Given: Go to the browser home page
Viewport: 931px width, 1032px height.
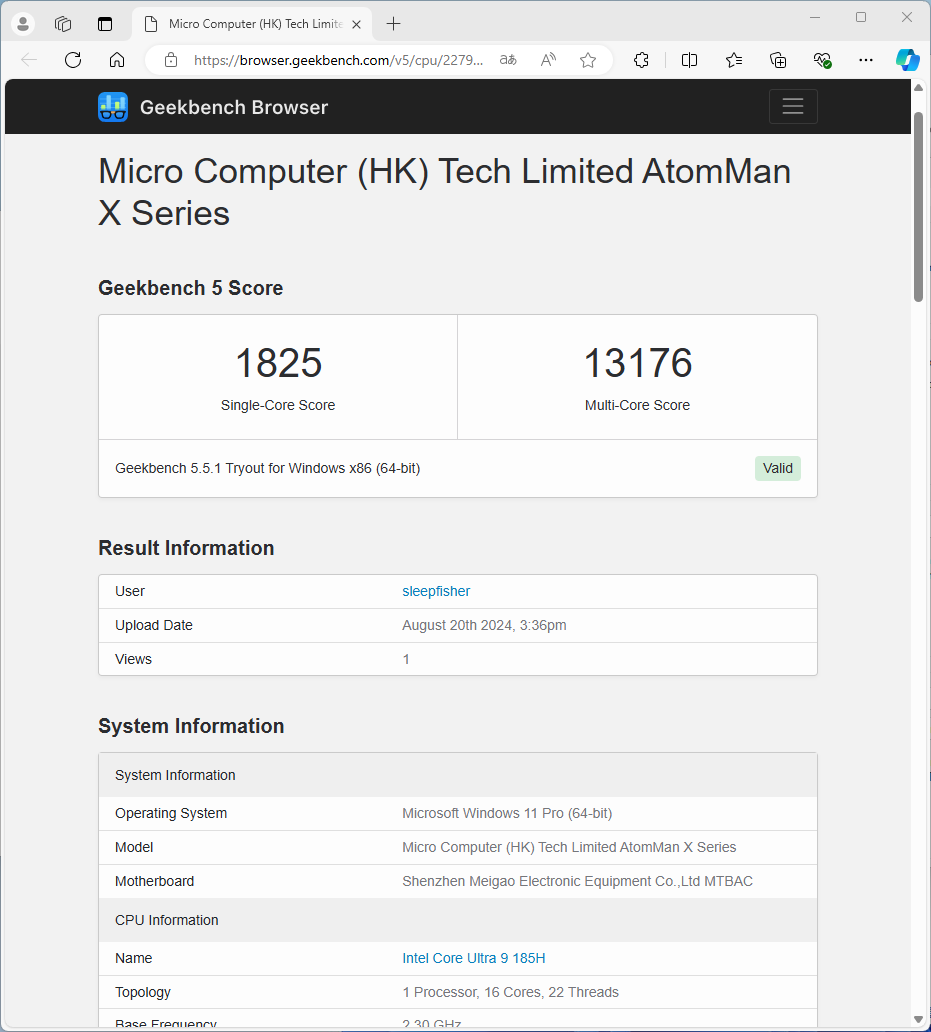Looking at the screenshot, I should [x=116, y=60].
